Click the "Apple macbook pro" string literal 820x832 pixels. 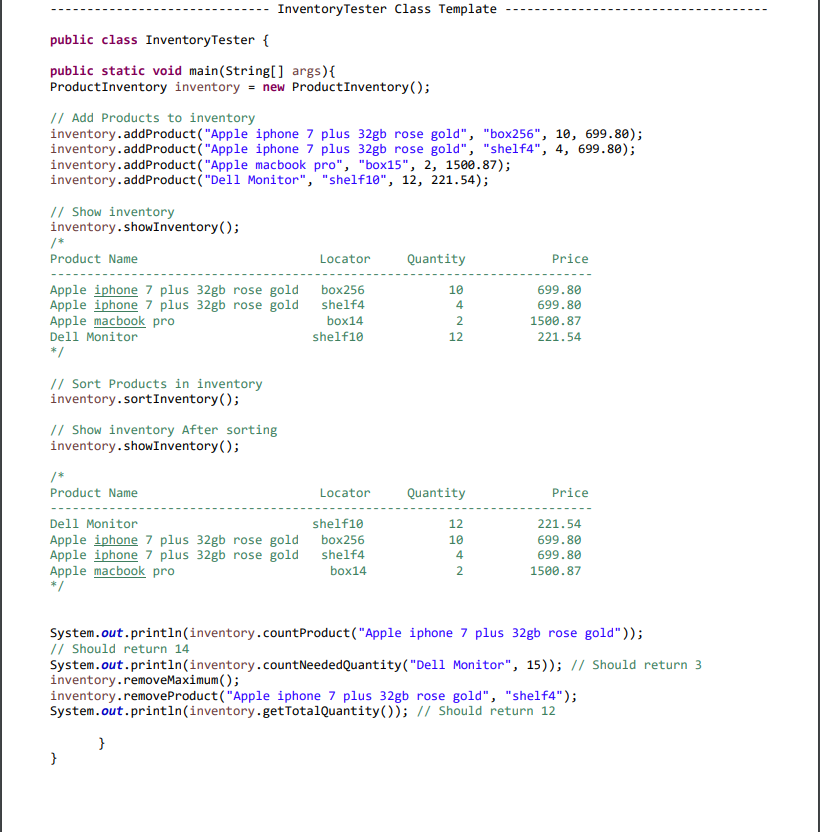tap(273, 165)
